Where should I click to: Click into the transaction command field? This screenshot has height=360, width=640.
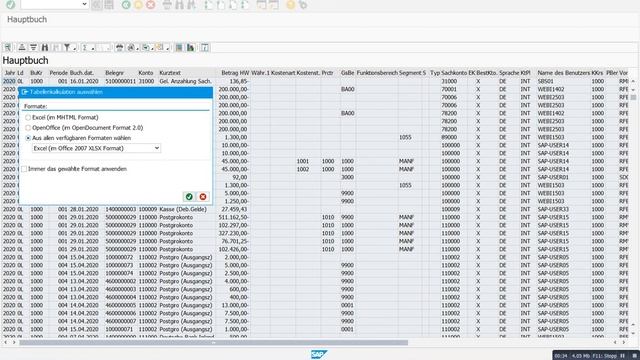51,4
